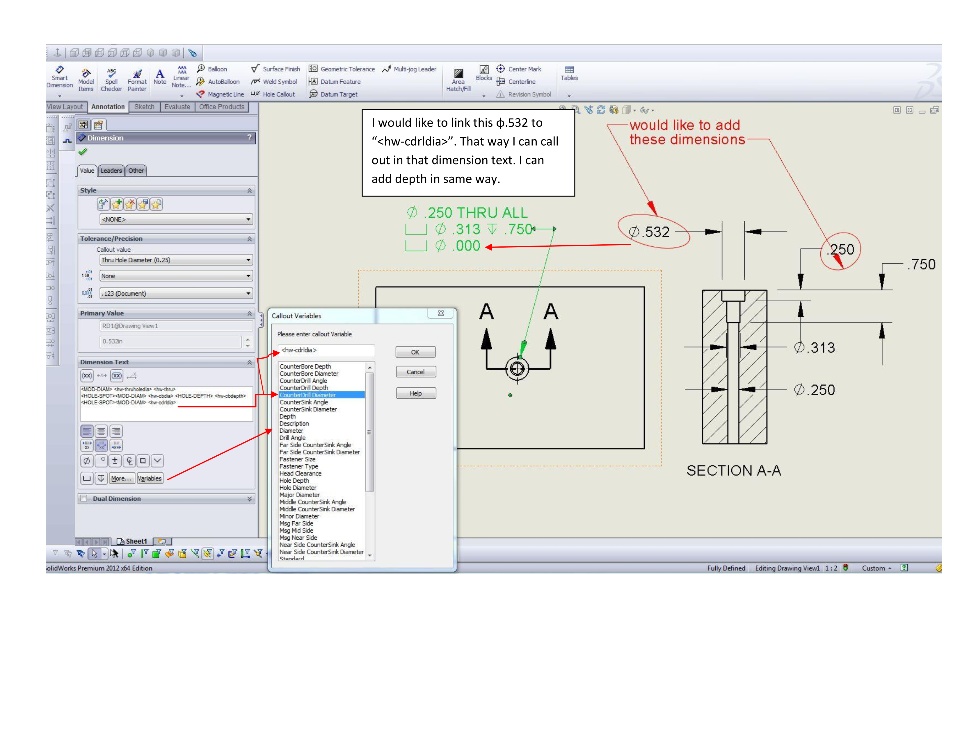This screenshot has width=960, height=741.
Task: Click the Dimension Text edit box
Action: pyautogui.click(x=166, y=402)
